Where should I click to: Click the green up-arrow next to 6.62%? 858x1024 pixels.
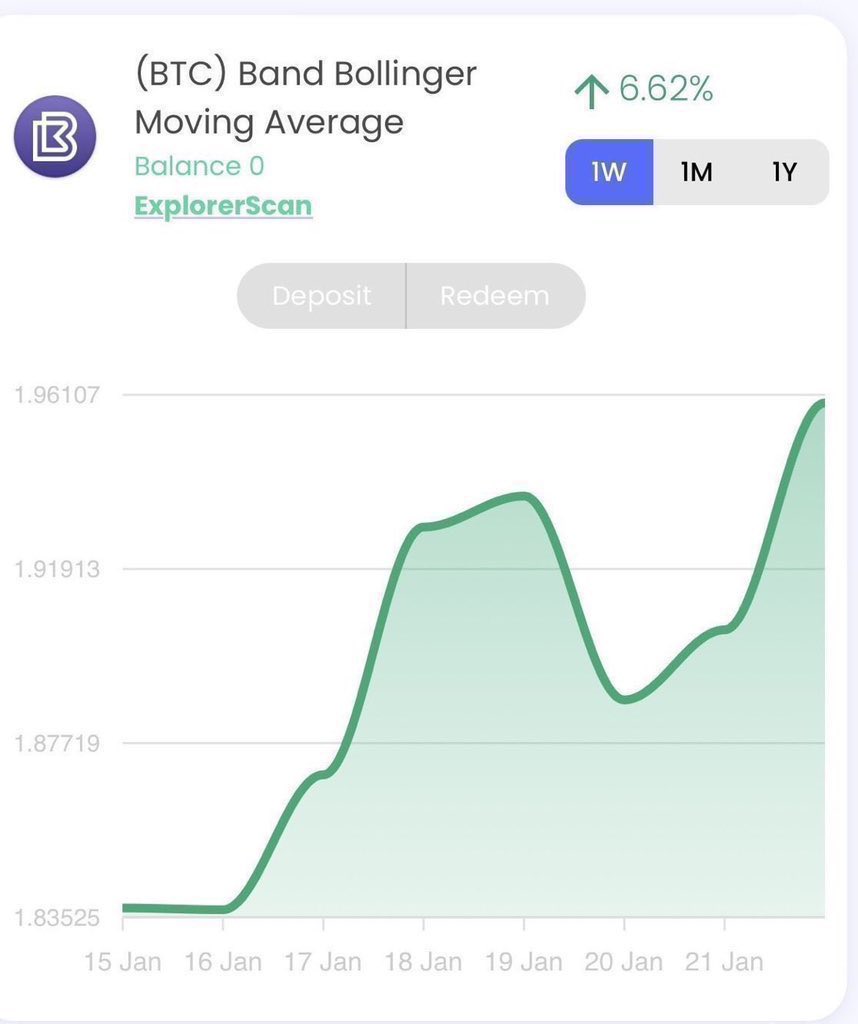point(592,91)
